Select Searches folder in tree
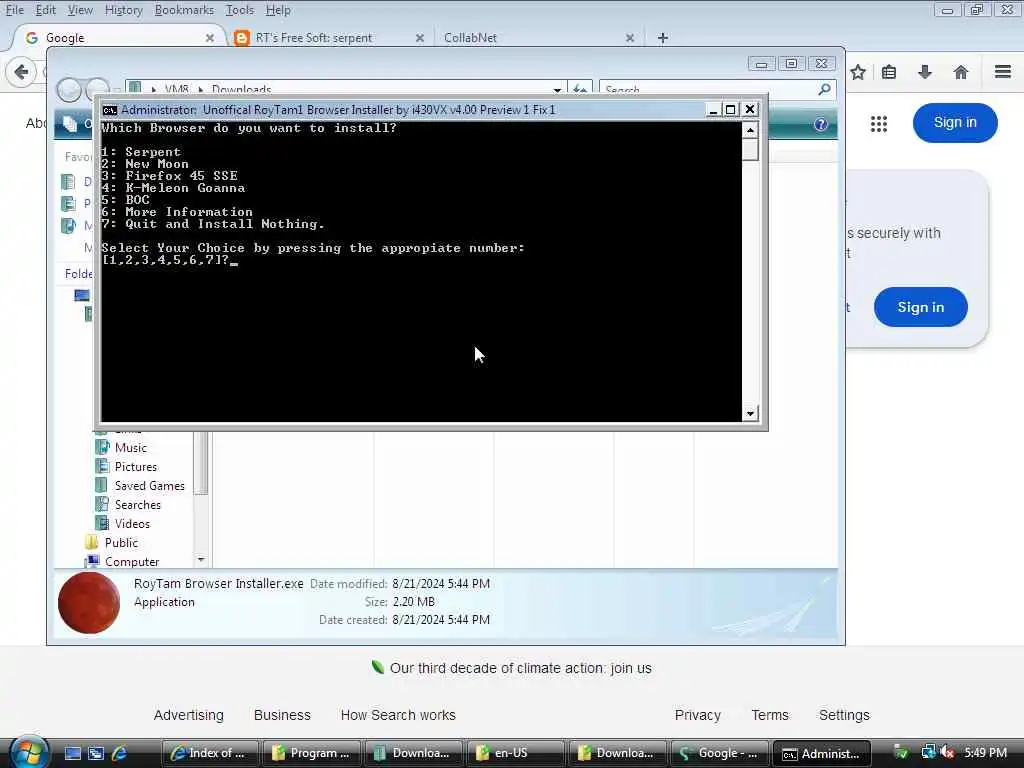The width and height of the screenshot is (1024, 768). (138, 504)
